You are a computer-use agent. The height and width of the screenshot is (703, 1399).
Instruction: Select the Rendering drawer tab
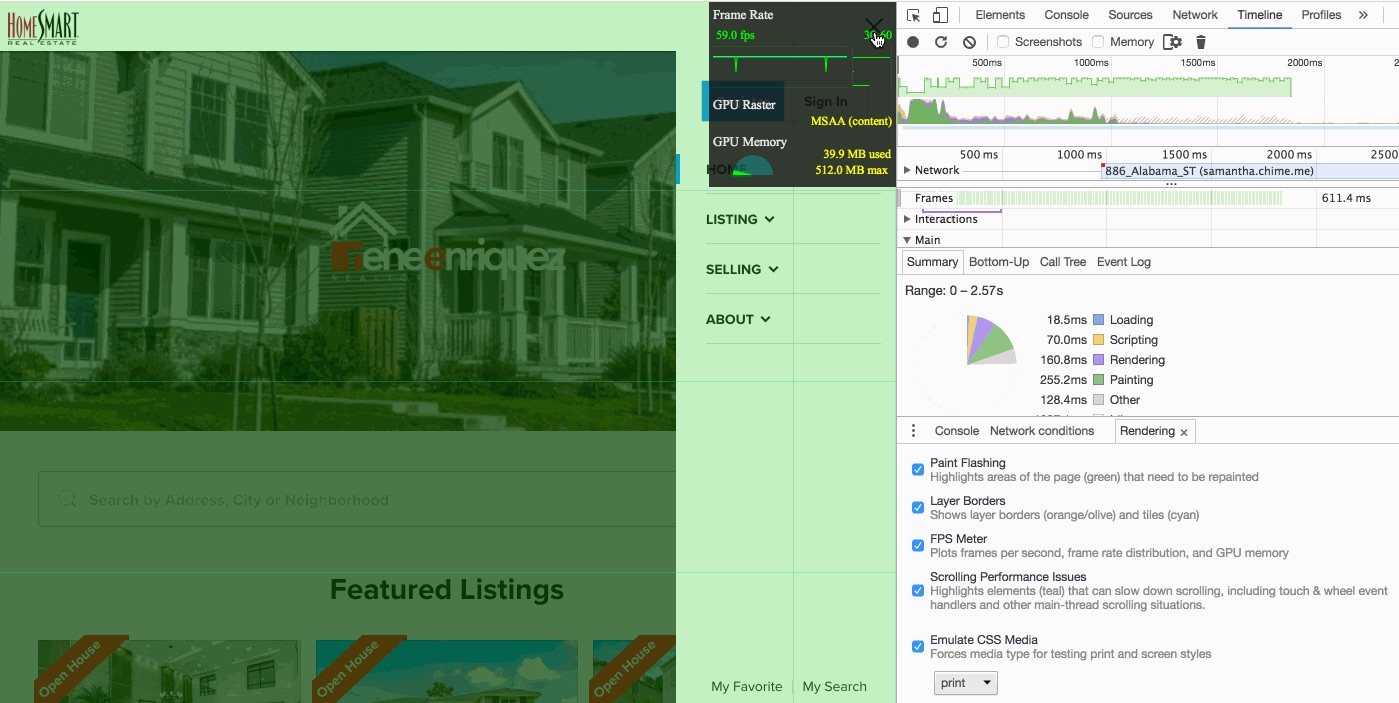(1147, 431)
